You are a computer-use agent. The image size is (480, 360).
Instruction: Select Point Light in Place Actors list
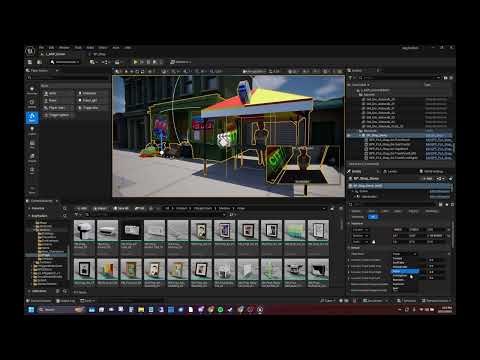tap(92, 100)
